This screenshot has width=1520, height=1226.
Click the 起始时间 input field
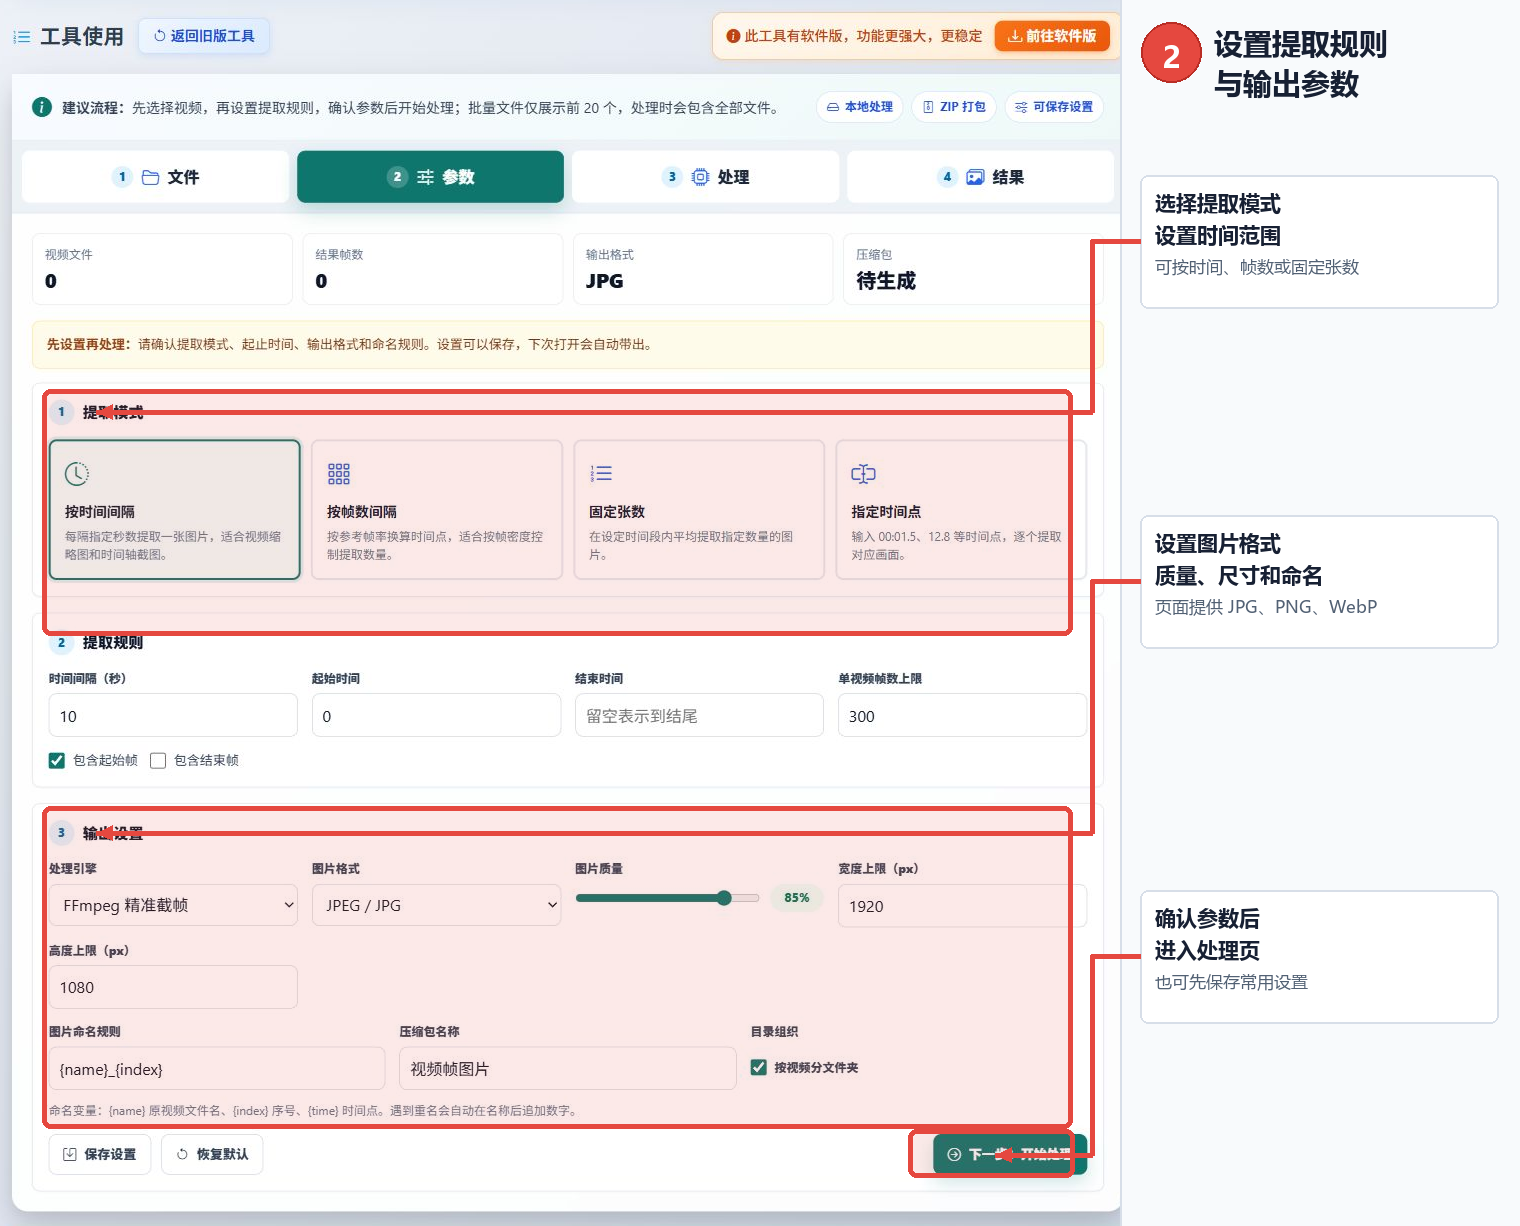[x=436, y=716]
